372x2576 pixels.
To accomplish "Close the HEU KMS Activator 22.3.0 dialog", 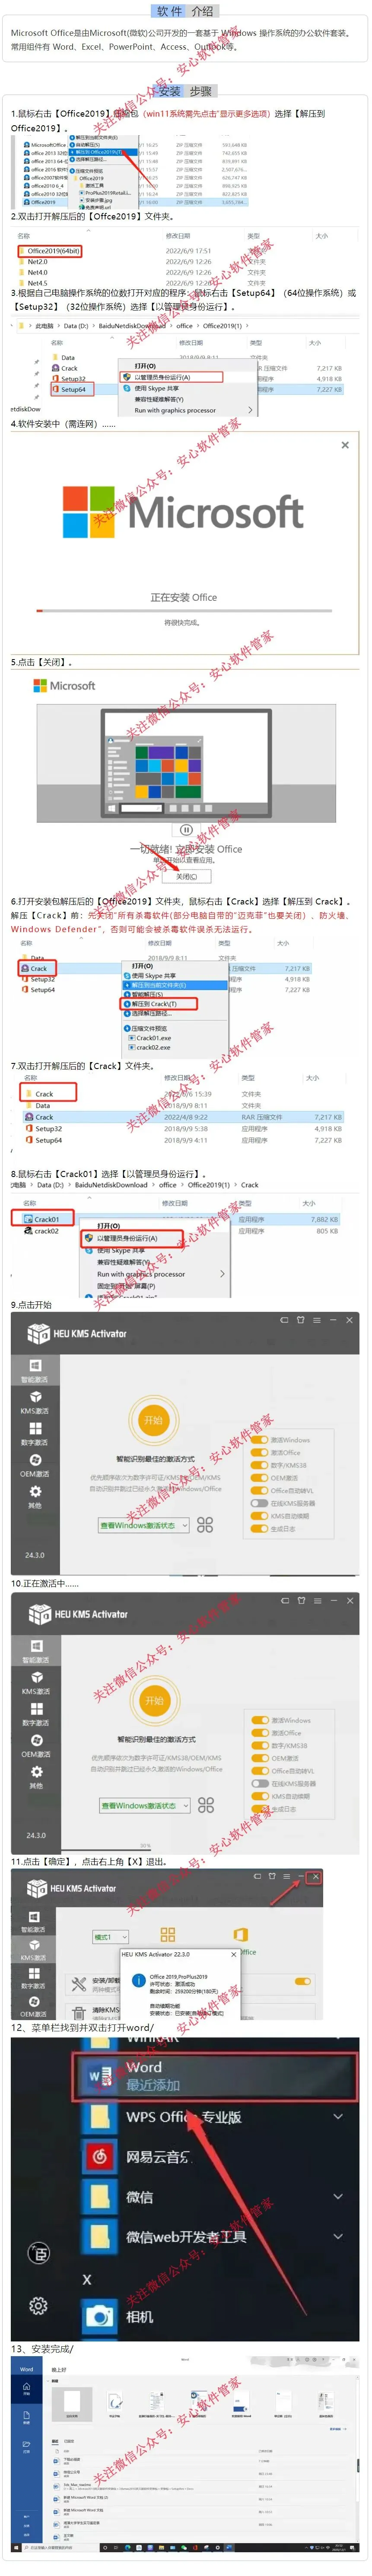I will (x=234, y=1954).
